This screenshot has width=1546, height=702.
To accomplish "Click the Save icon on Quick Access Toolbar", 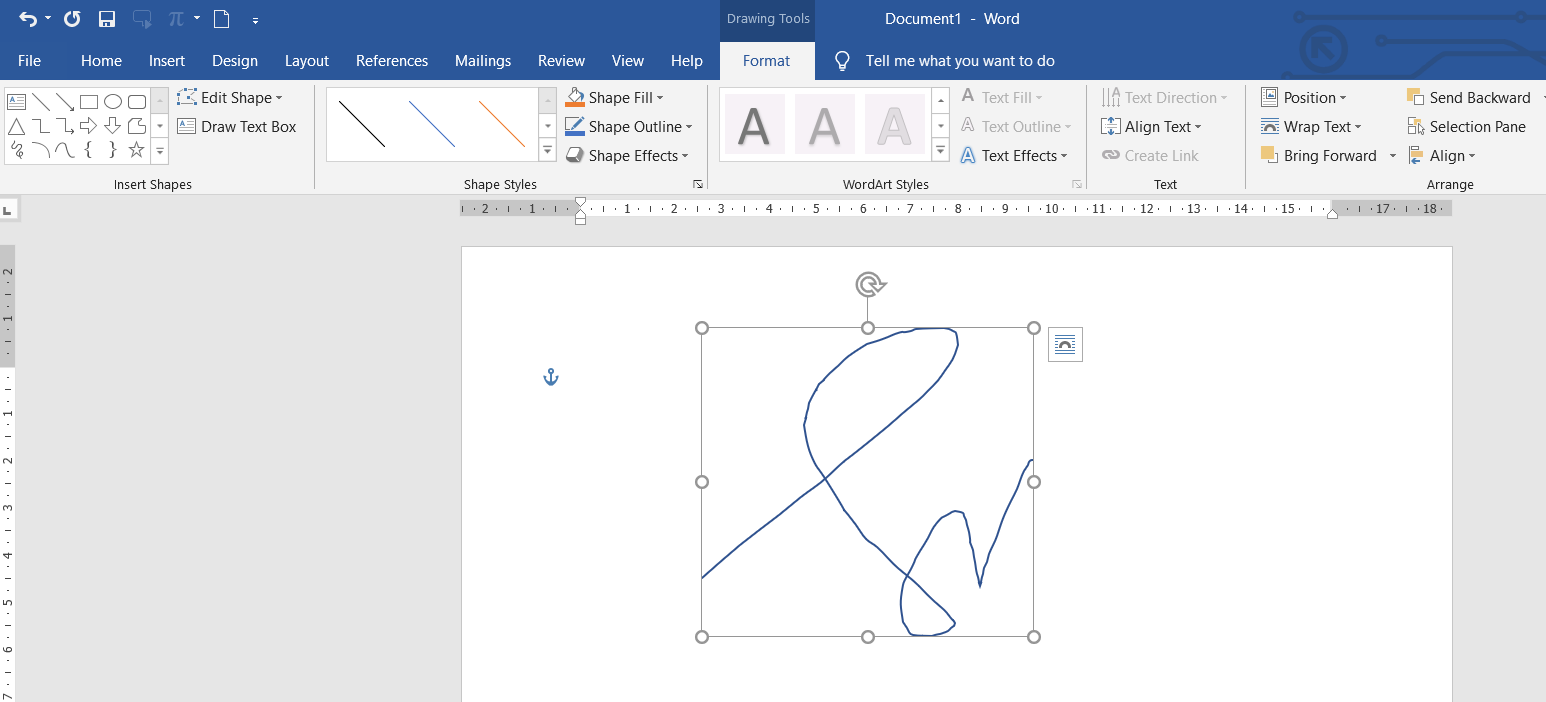I will 107,18.
